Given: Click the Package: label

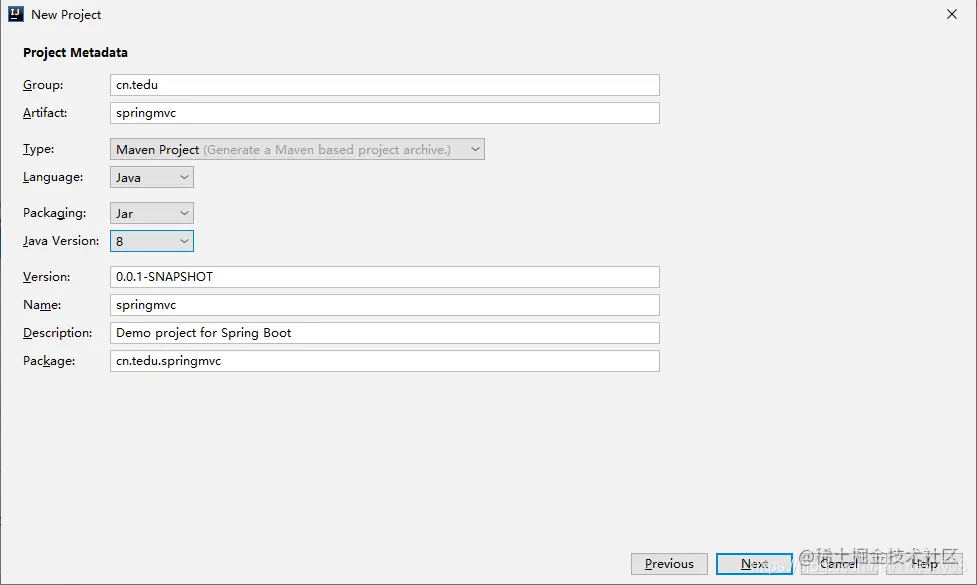Looking at the screenshot, I should coord(49,361).
